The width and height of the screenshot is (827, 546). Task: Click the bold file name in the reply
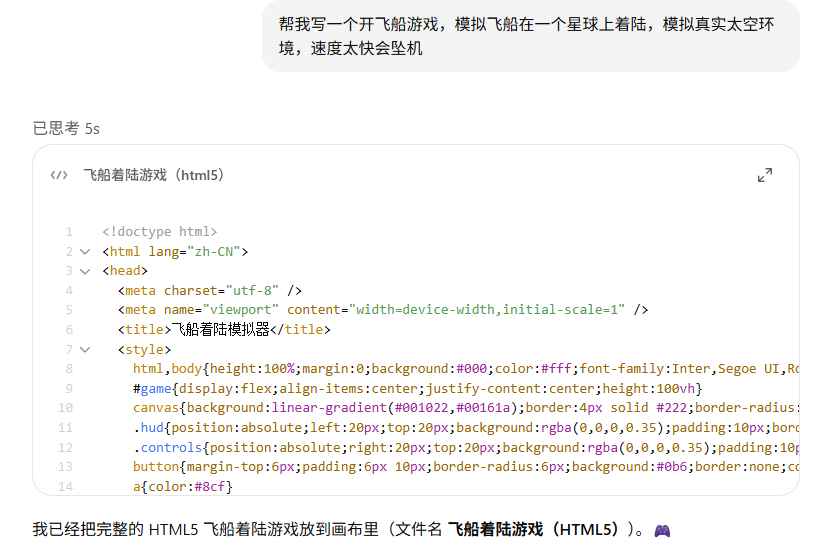tap(543, 530)
